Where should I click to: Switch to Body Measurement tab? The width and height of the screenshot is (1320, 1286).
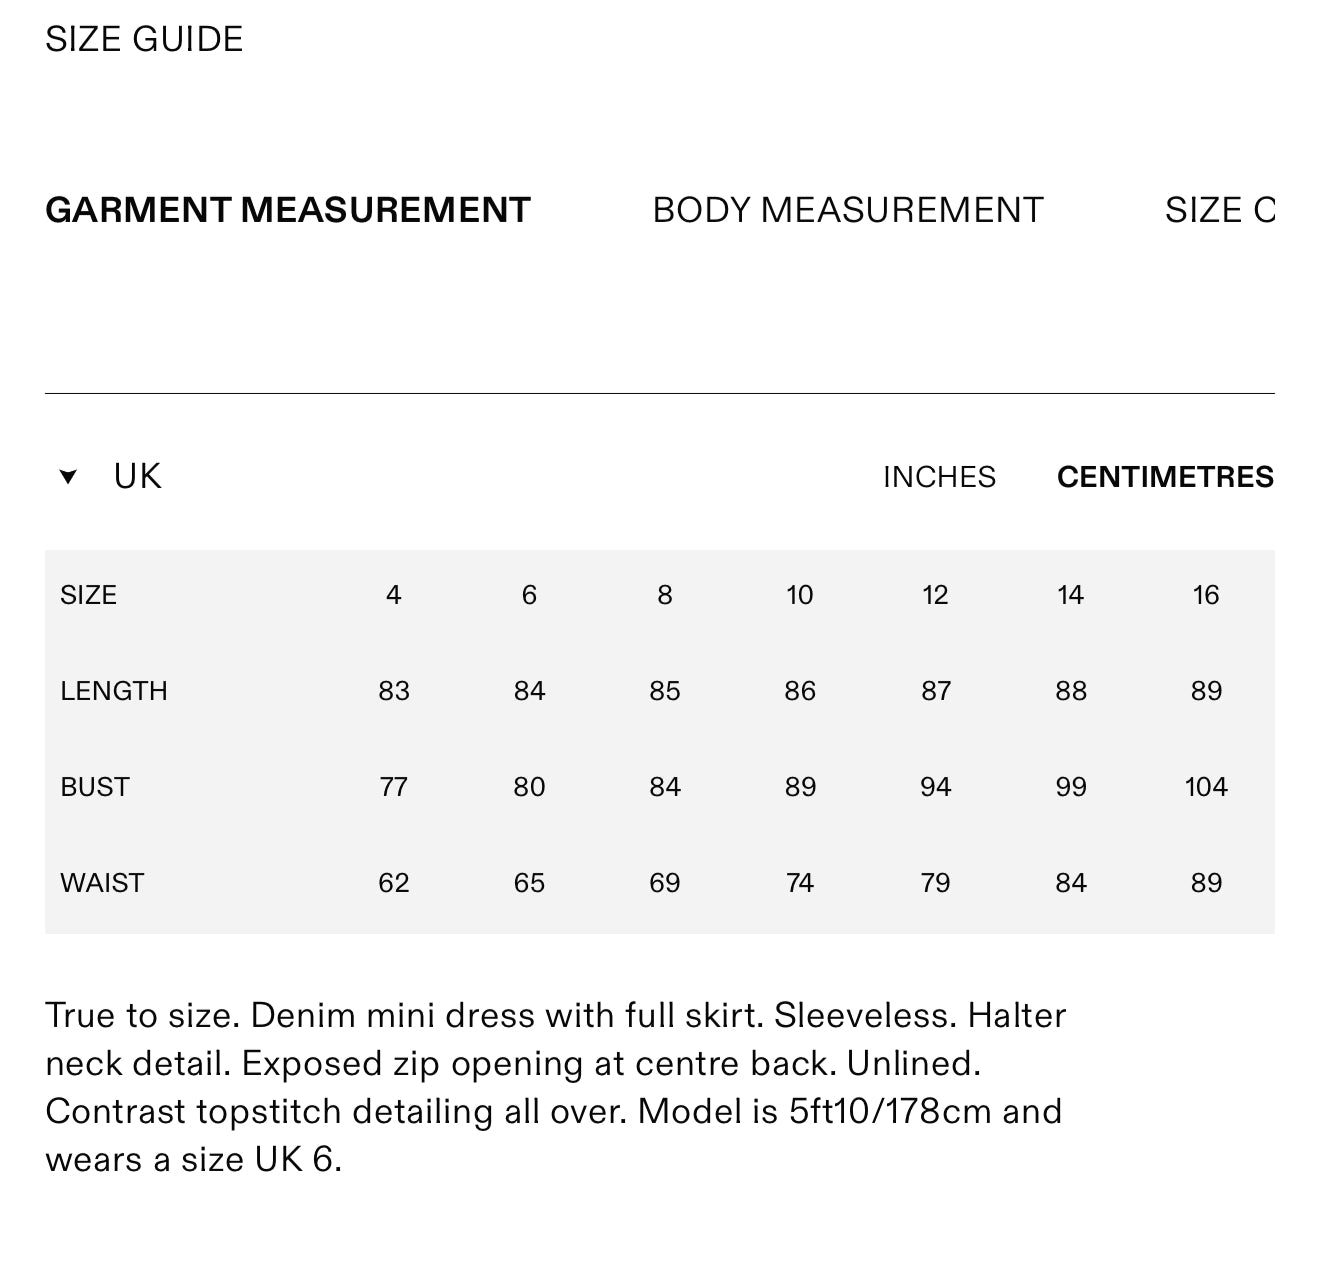coord(848,210)
